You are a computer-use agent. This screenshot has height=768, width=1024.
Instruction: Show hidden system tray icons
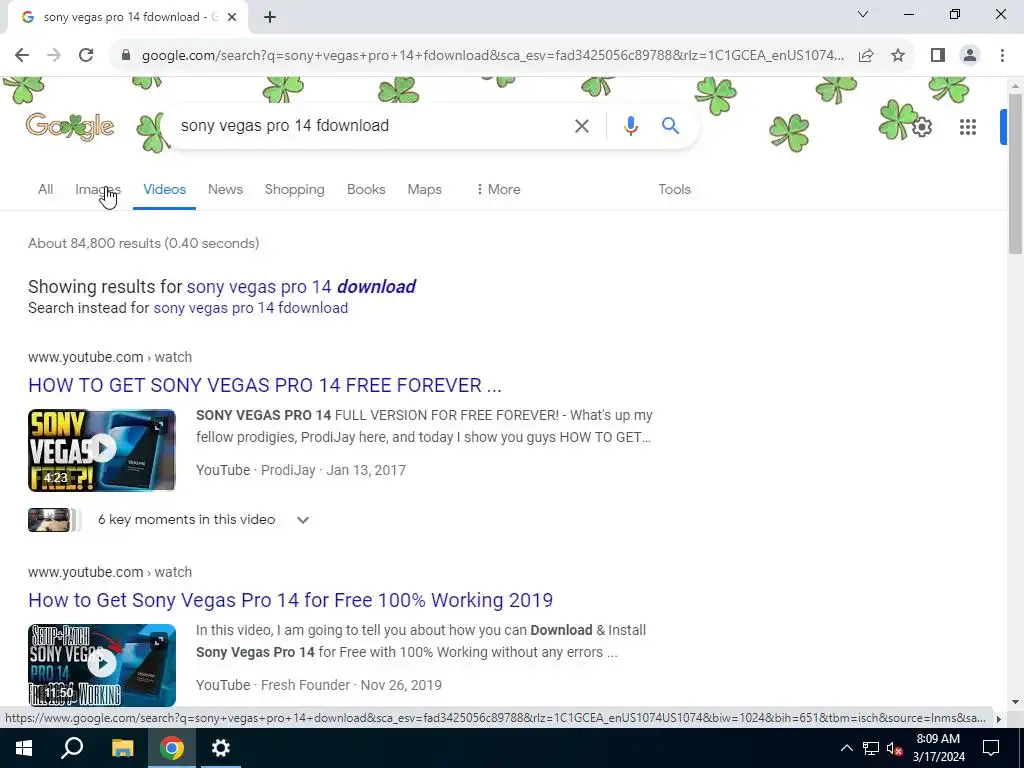846,748
